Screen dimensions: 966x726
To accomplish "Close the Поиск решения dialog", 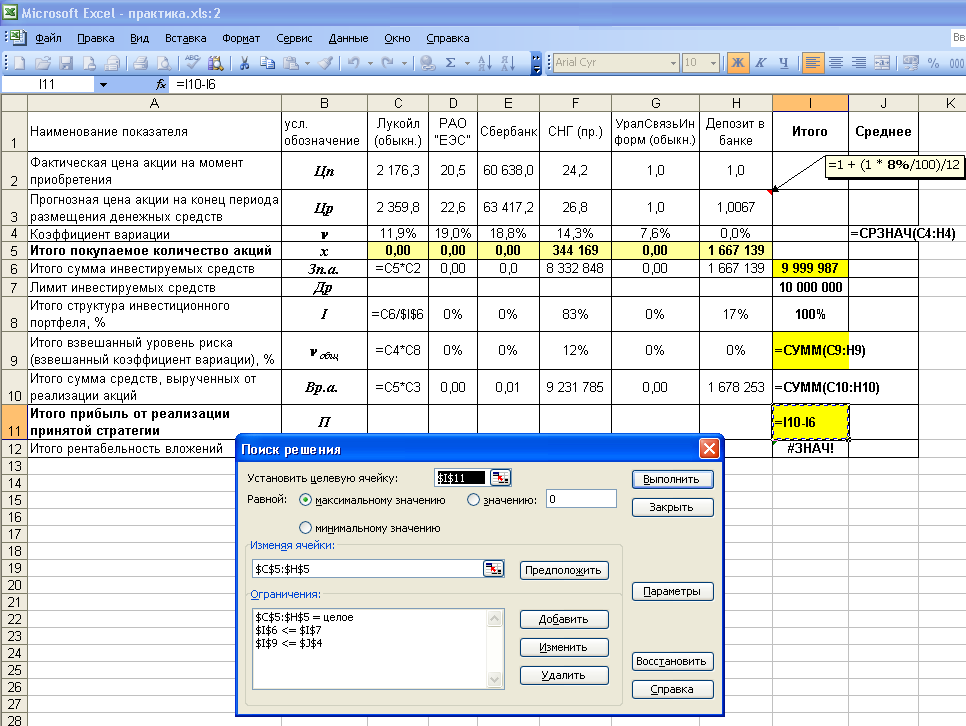I will [709, 449].
